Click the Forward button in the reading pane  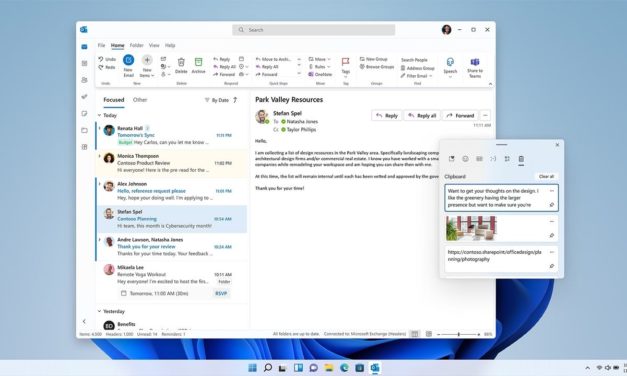tap(460, 116)
